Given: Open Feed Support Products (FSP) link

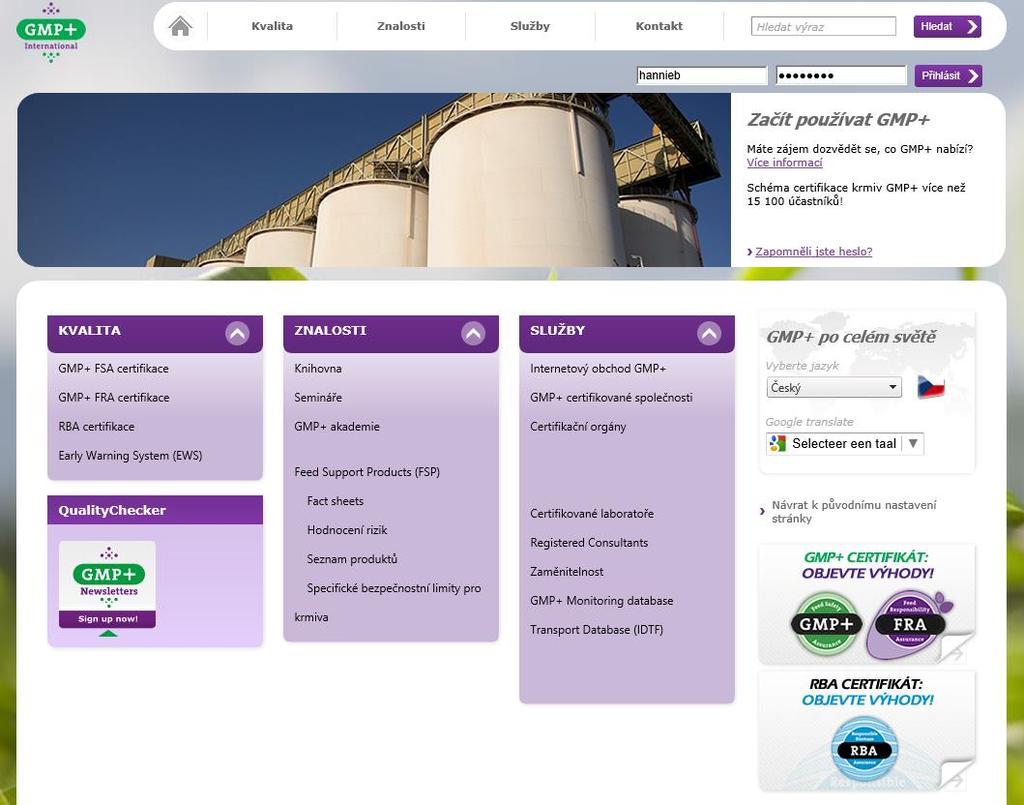Looking at the screenshot, I should click(367, 471).
